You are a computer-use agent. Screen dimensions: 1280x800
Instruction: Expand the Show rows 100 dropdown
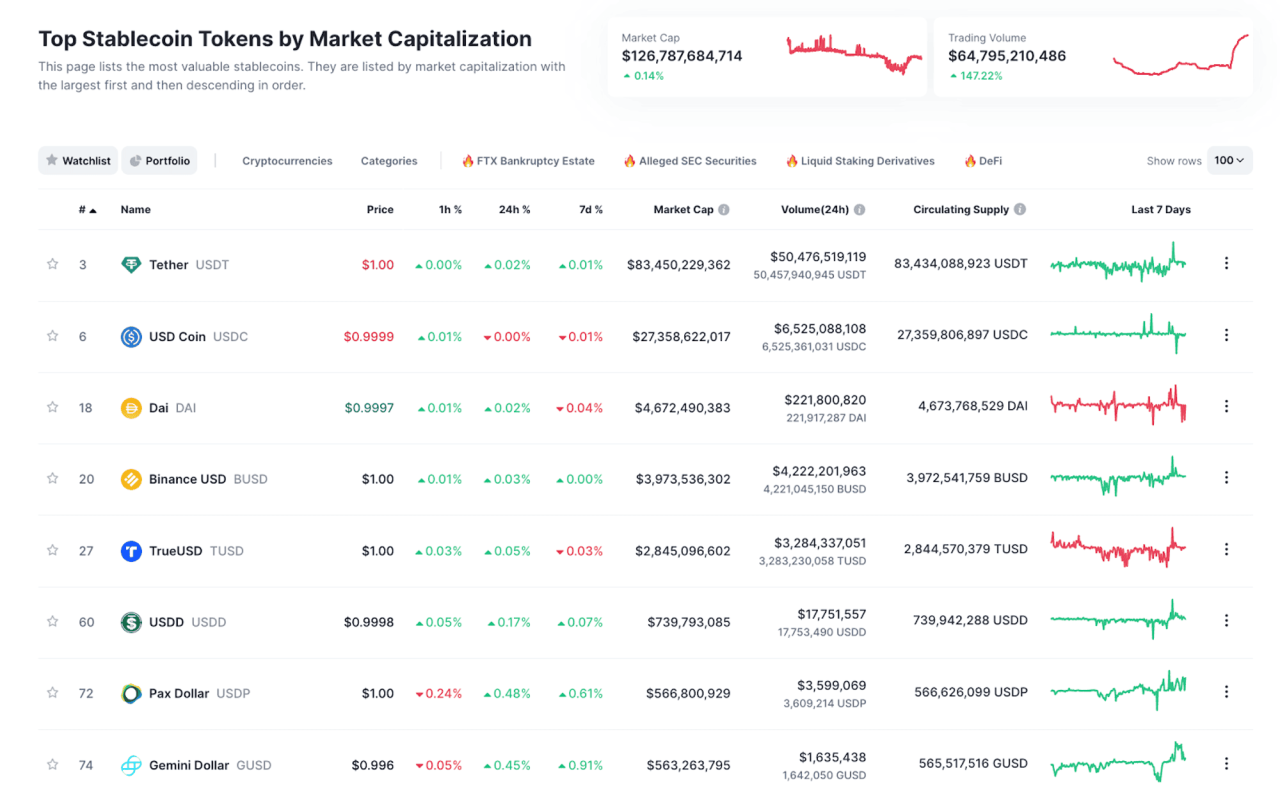[1230, 160]
